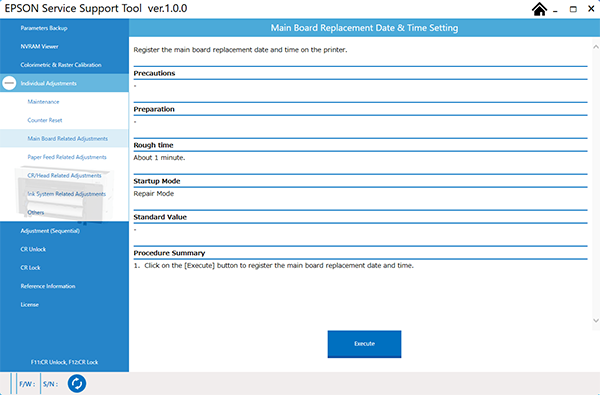Screen dimensions: 600x395
Task: Open Ink System Related Adjustments
Action: (x=64, y=194)
